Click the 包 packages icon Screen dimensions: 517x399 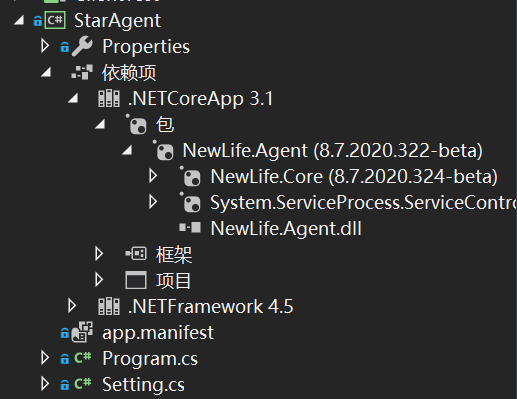(x=136, y=124)
